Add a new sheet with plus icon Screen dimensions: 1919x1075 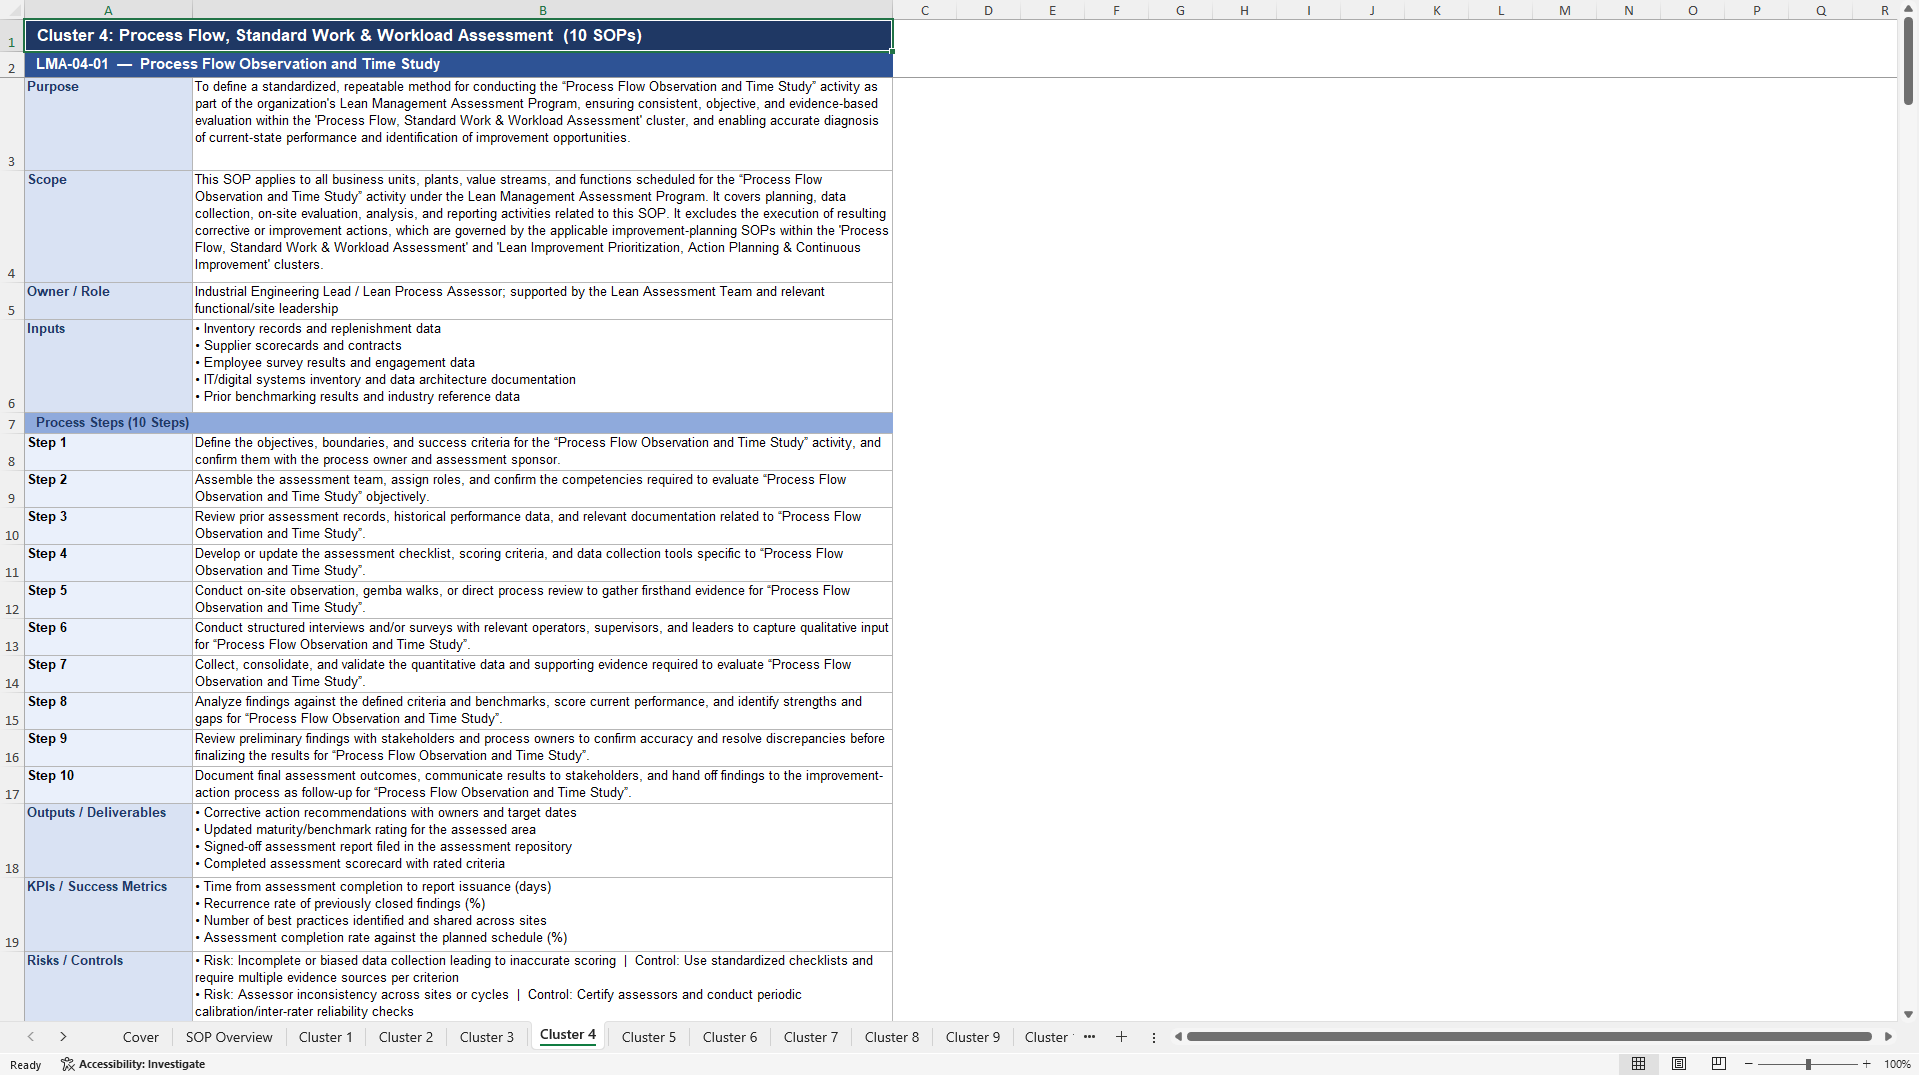tap(1121, 1037)
